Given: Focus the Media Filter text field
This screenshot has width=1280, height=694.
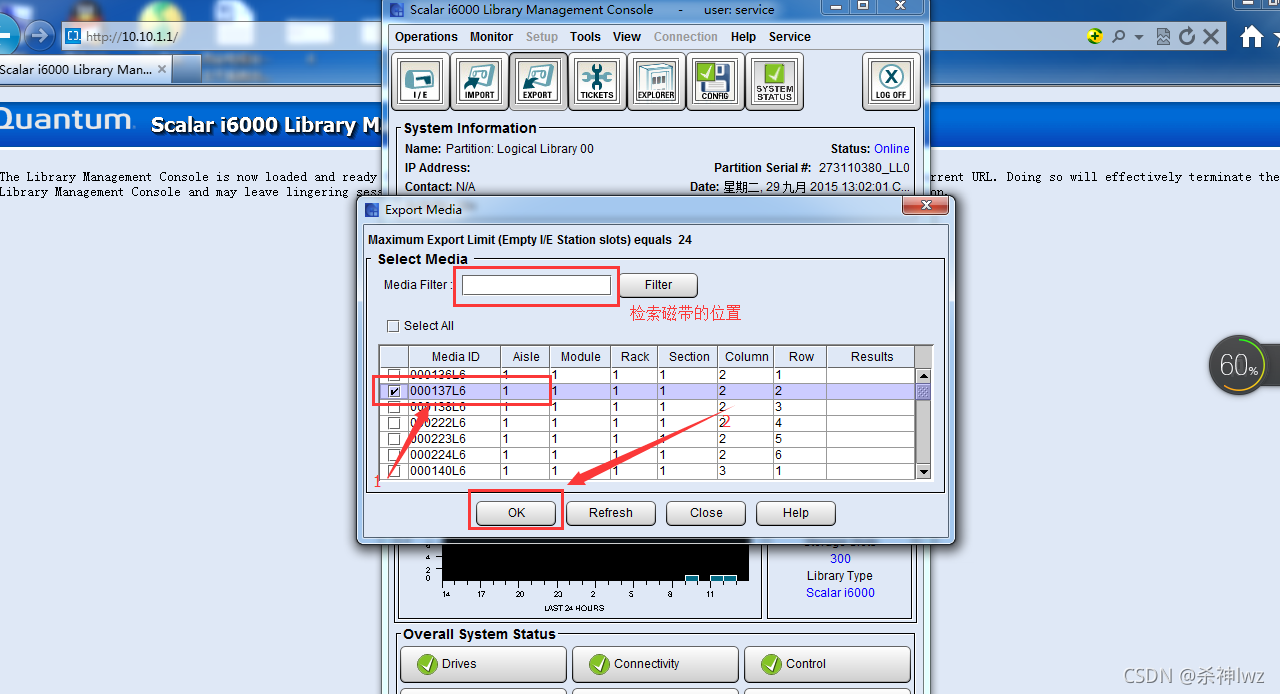Looking at the screenshot, I should pos(536,286).
